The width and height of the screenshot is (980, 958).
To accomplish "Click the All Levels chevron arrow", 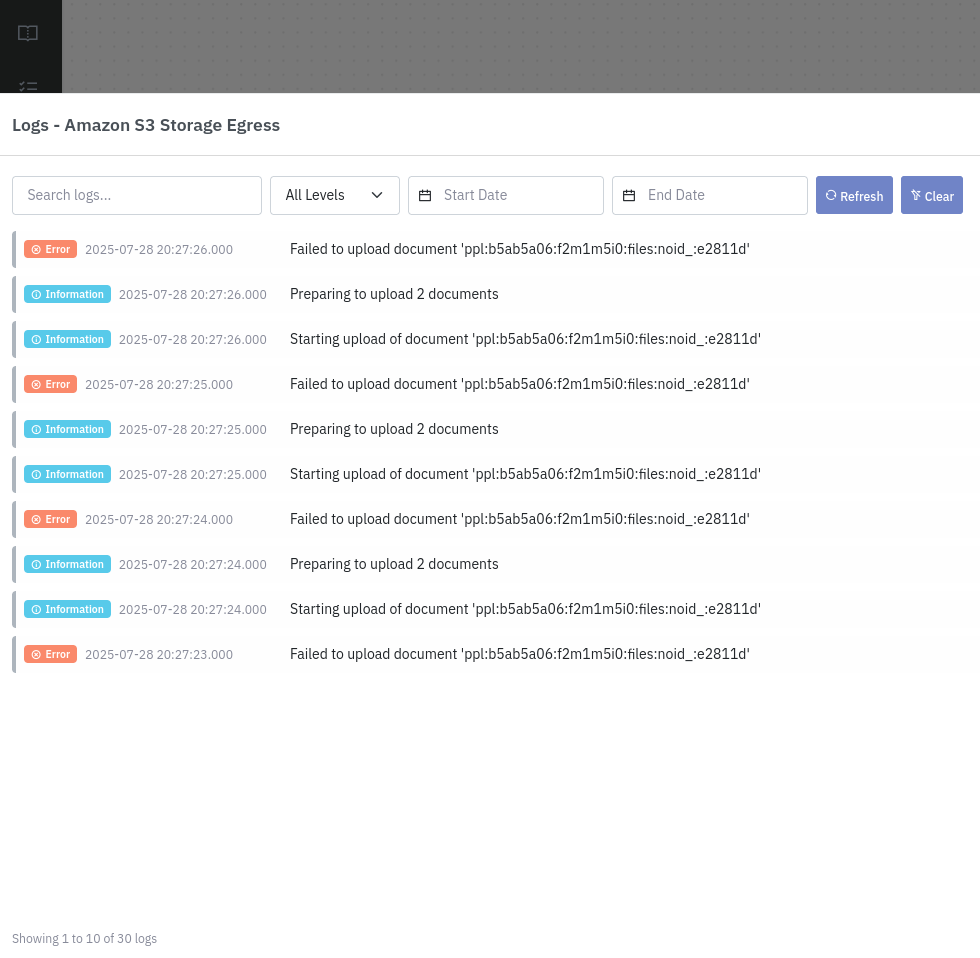I will pyautogui.click(x=377, y=196).
